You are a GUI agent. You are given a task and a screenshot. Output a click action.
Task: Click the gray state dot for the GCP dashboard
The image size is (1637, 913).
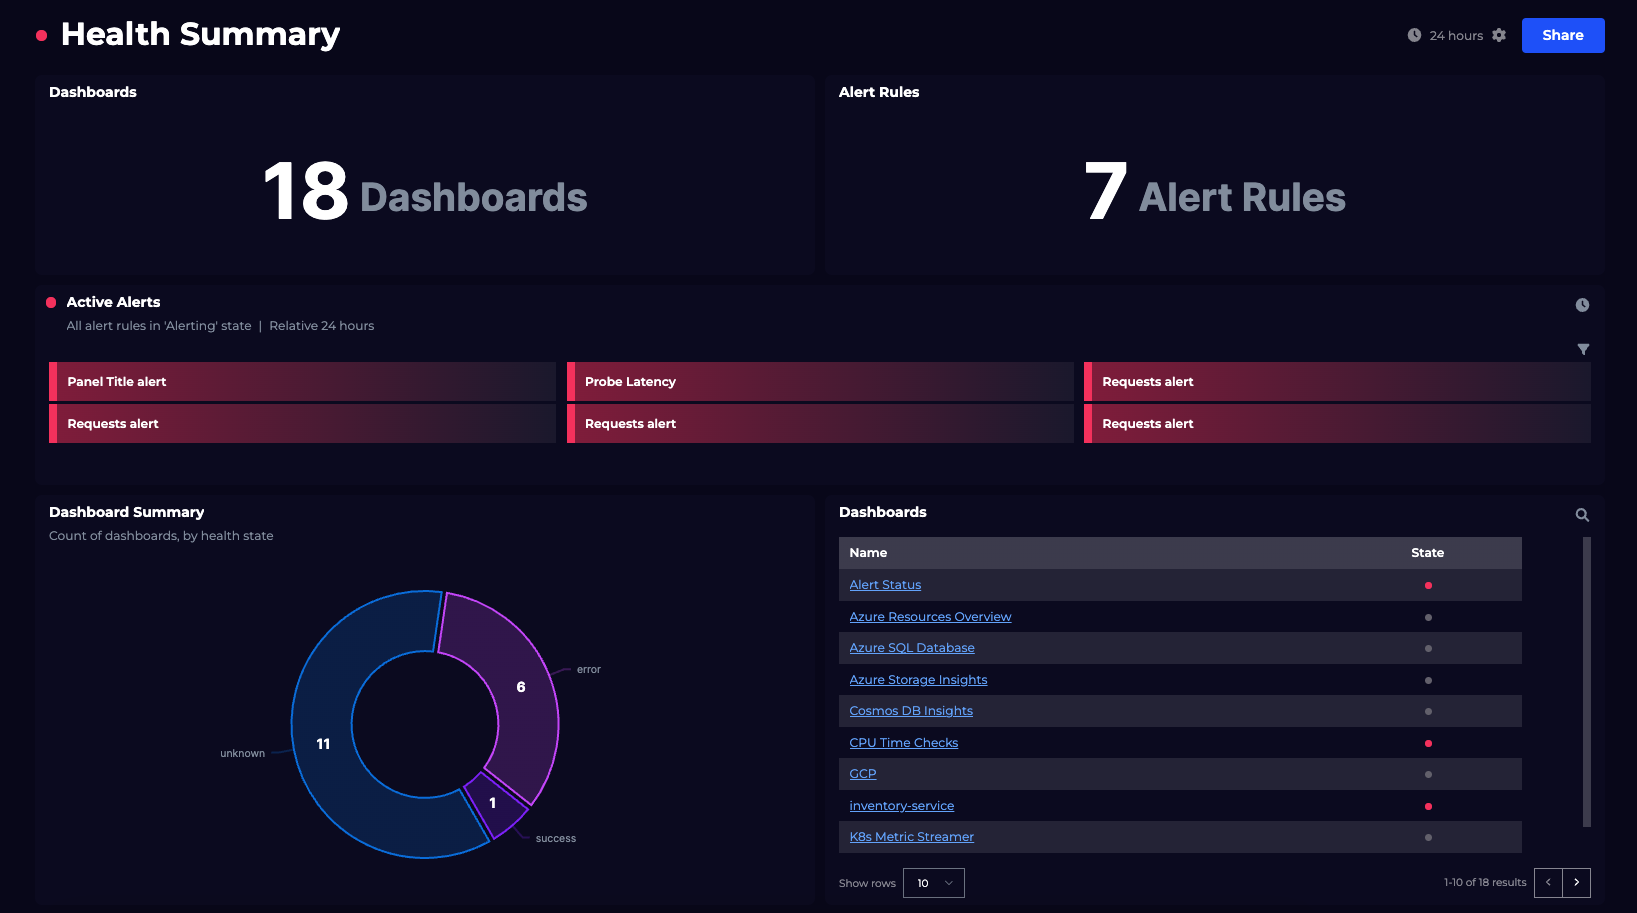tap(1428, 774)
